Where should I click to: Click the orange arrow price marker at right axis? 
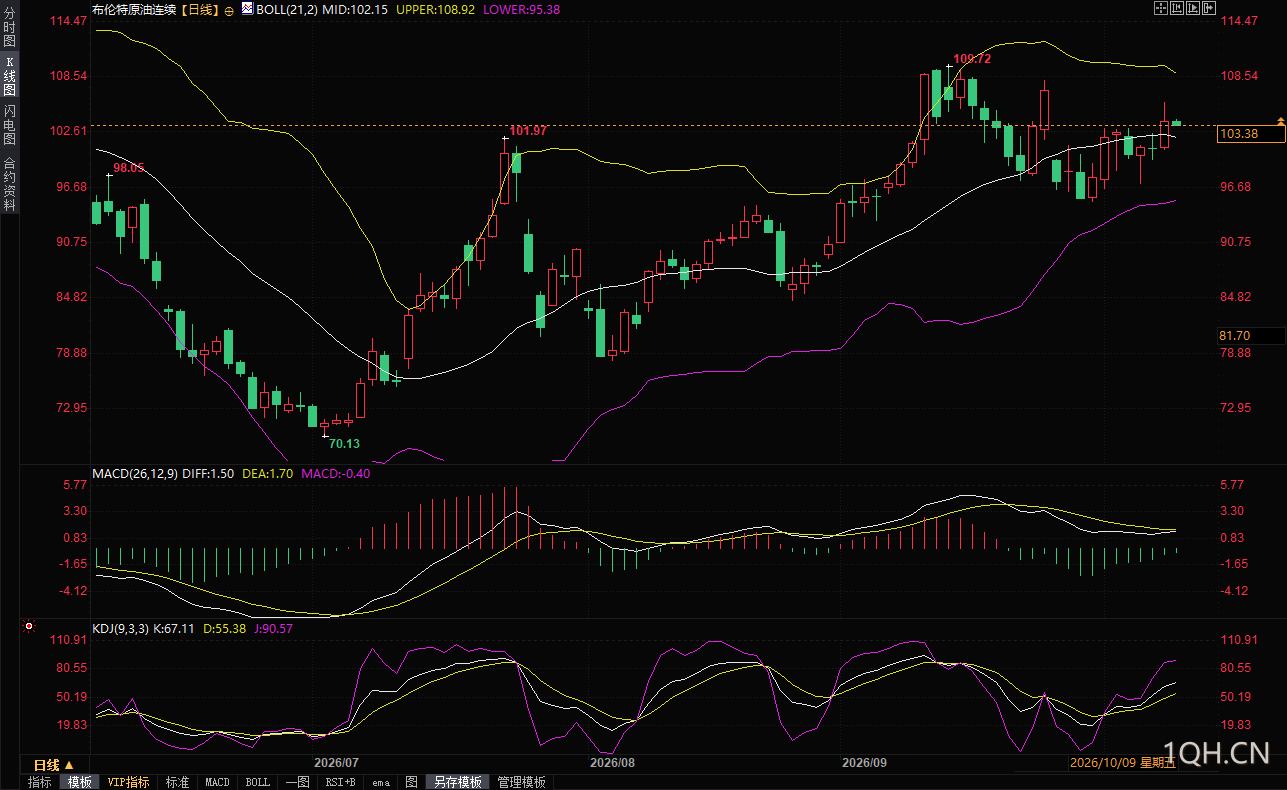click(x=1280, y=120)
